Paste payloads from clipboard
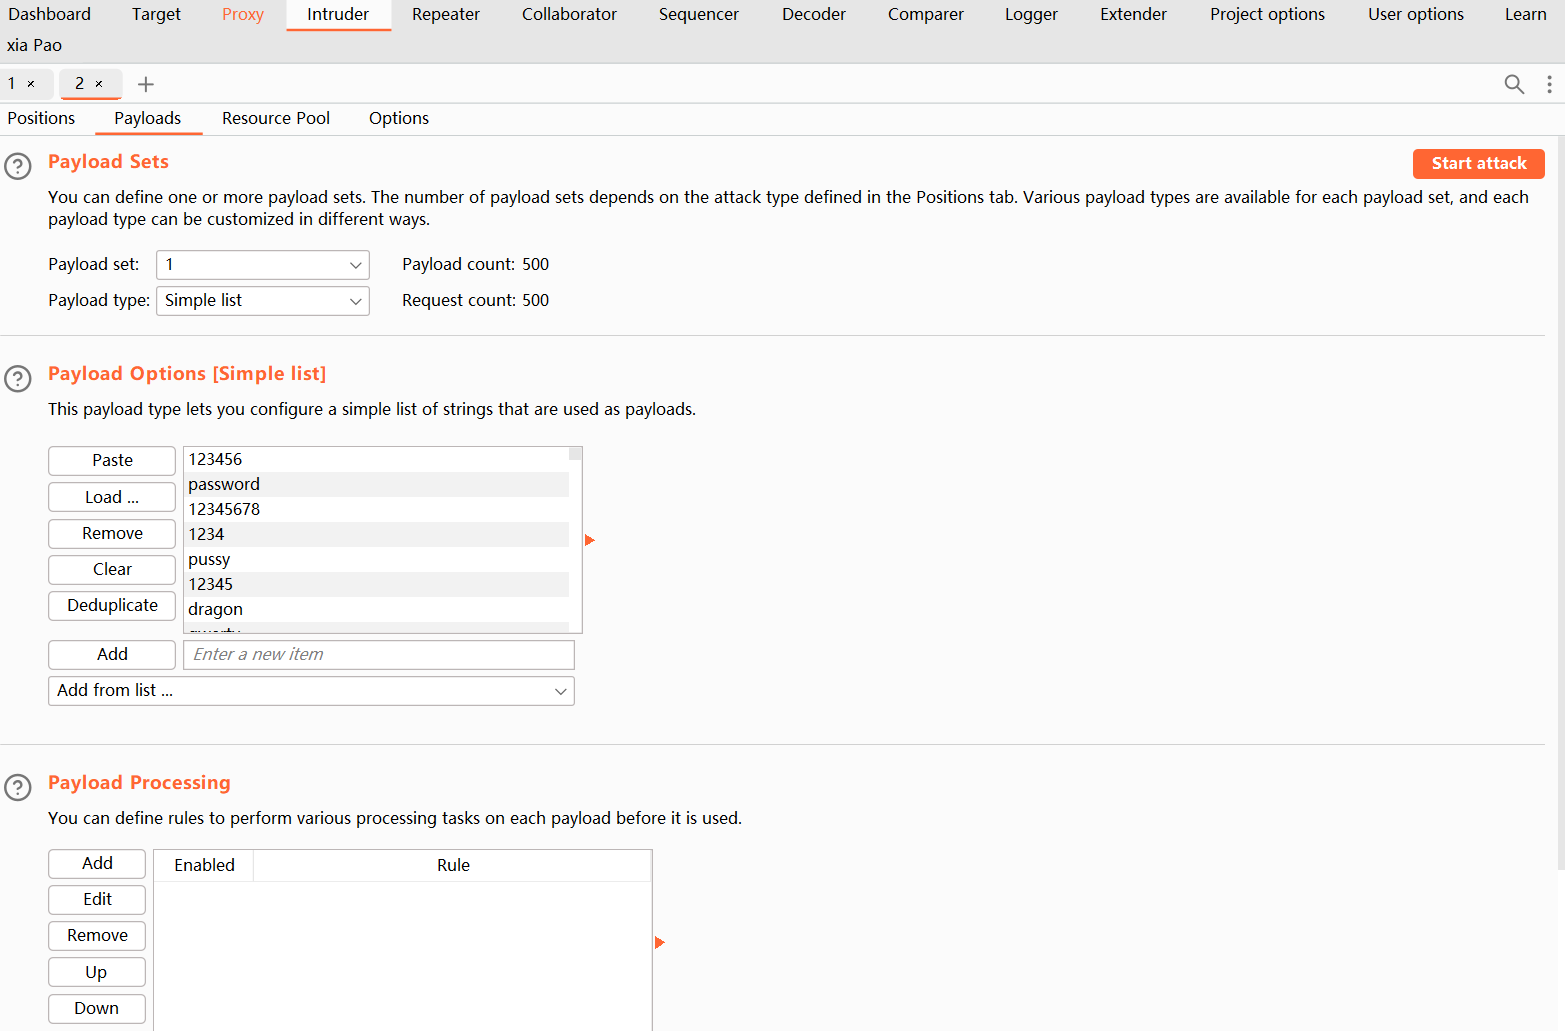1565x1031 pixels. point(112,460)
